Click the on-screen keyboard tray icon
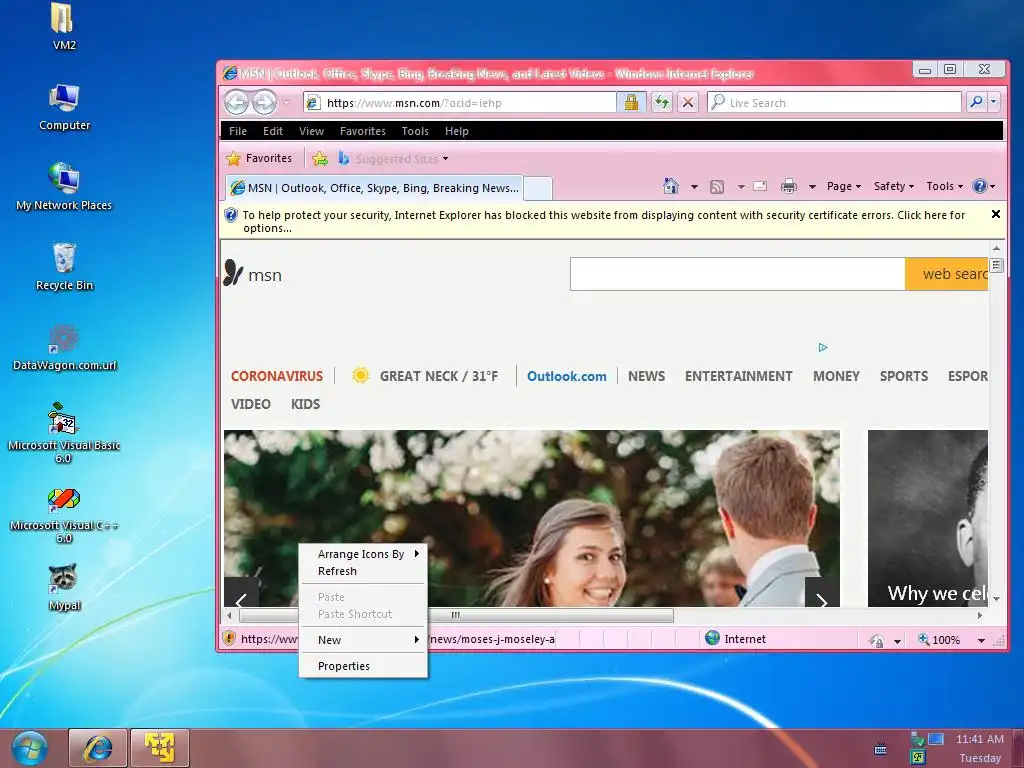This screenshot has width=1024, height=768. point(880,748)
